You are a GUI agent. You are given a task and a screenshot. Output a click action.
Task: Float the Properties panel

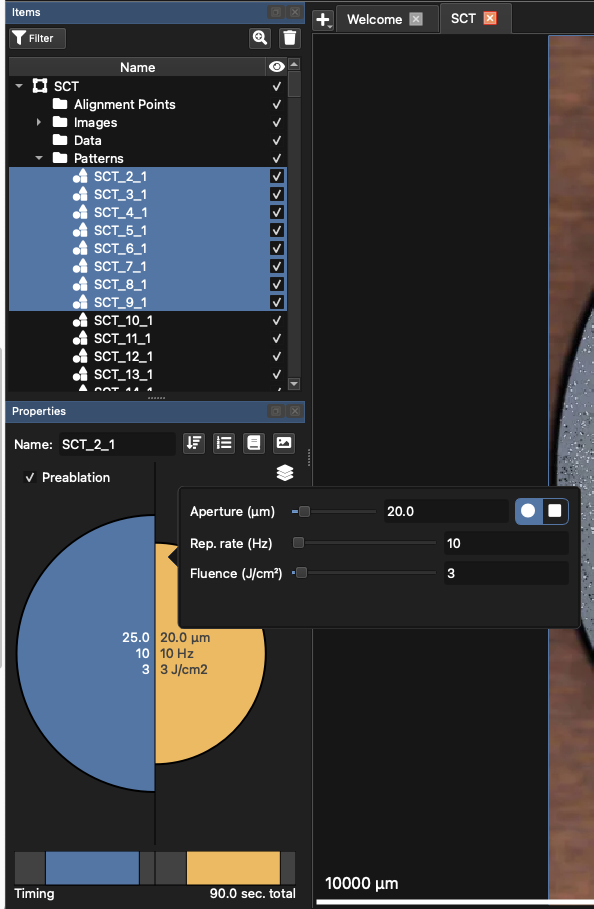pos(276,411)
